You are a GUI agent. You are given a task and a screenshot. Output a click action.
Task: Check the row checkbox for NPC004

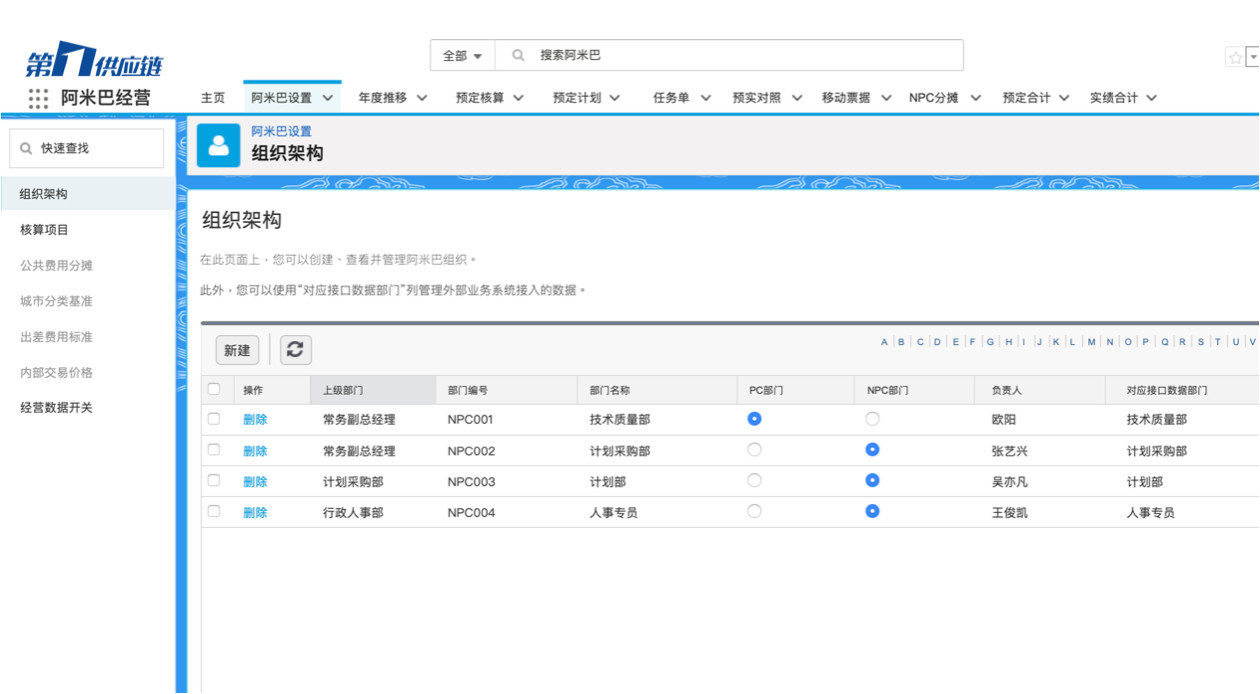coord(213,512)
